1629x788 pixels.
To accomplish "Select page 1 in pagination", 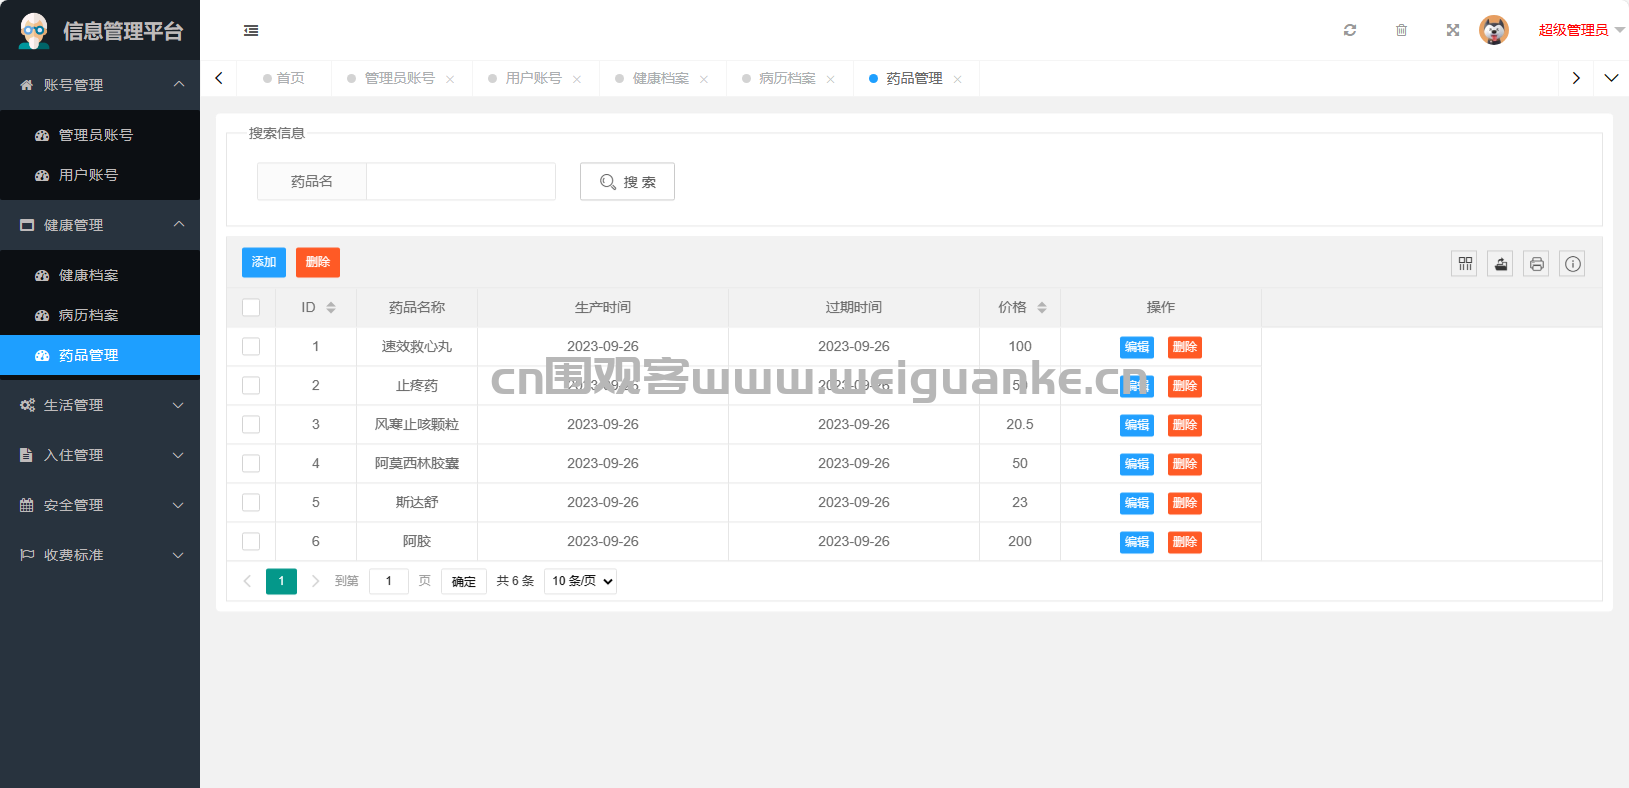I will pos(281,581).
